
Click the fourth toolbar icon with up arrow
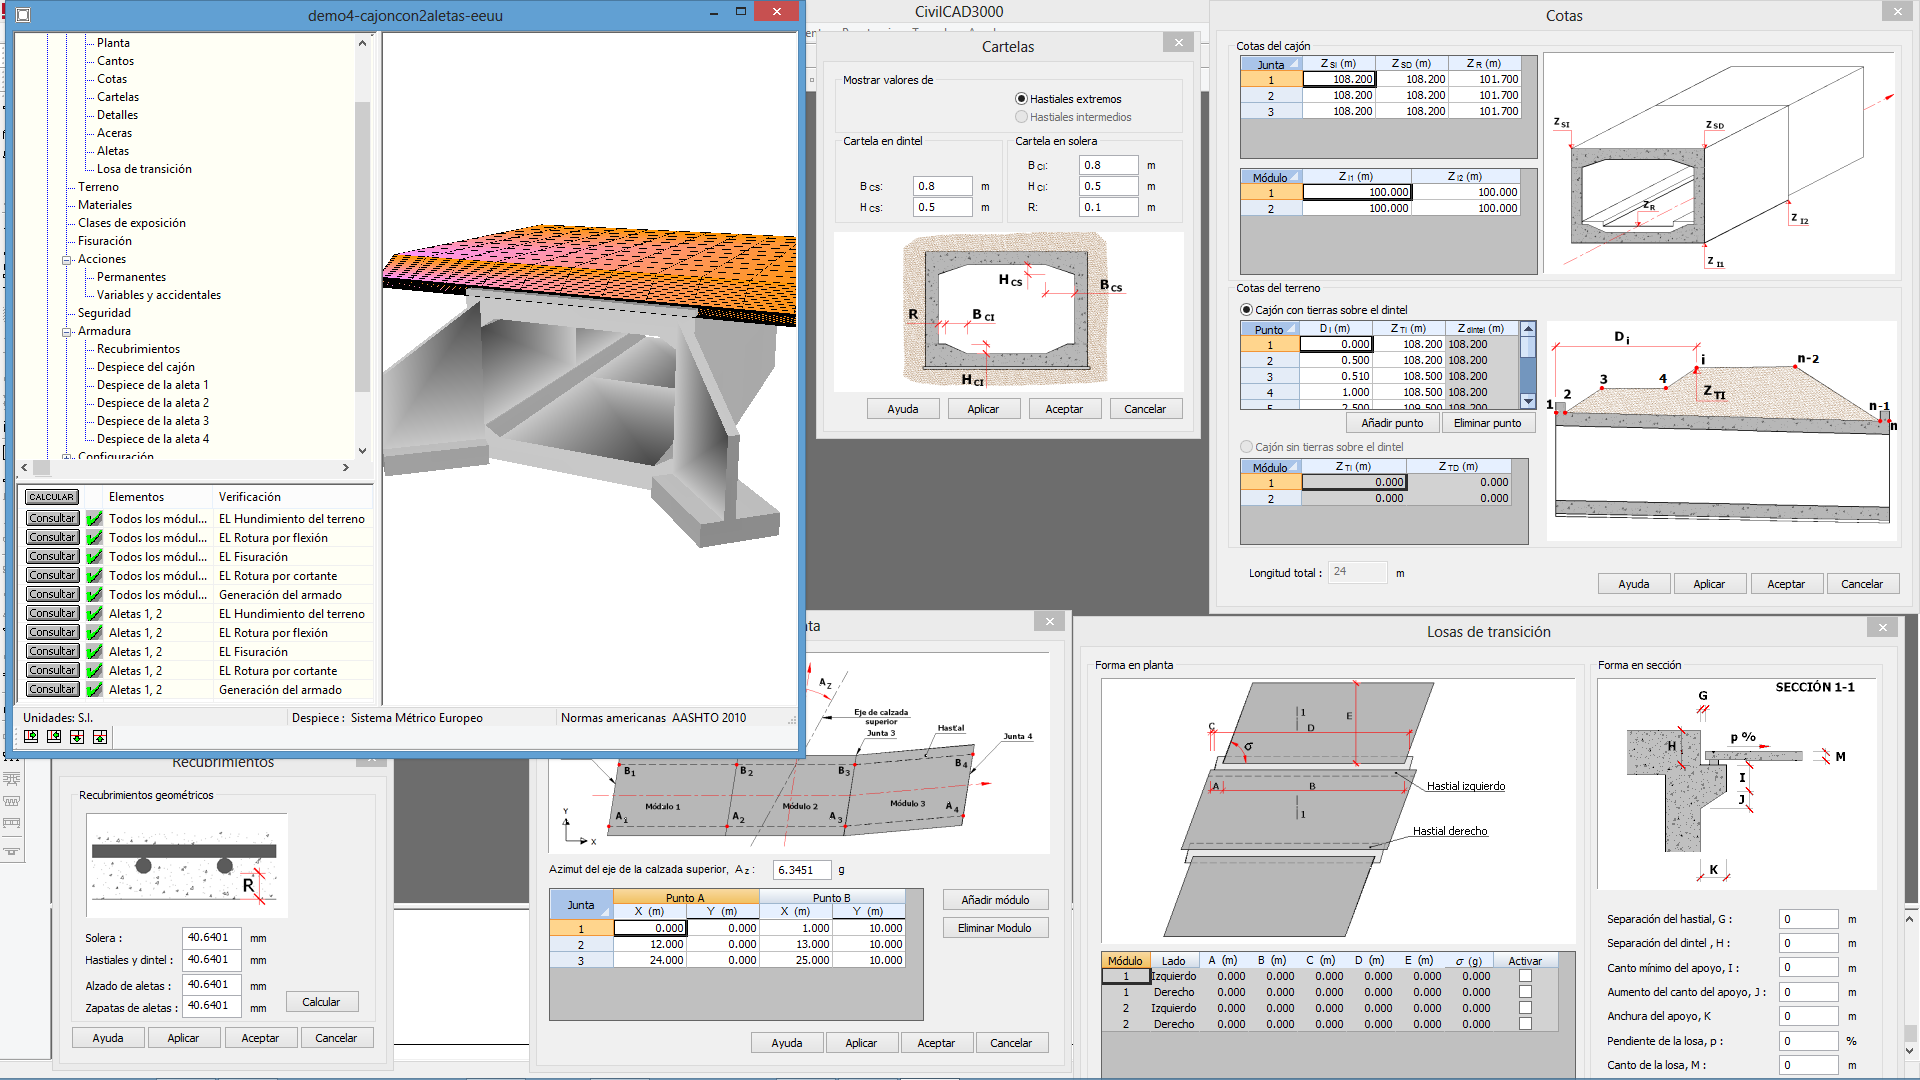pyautogui.click(x=100, y=737)
